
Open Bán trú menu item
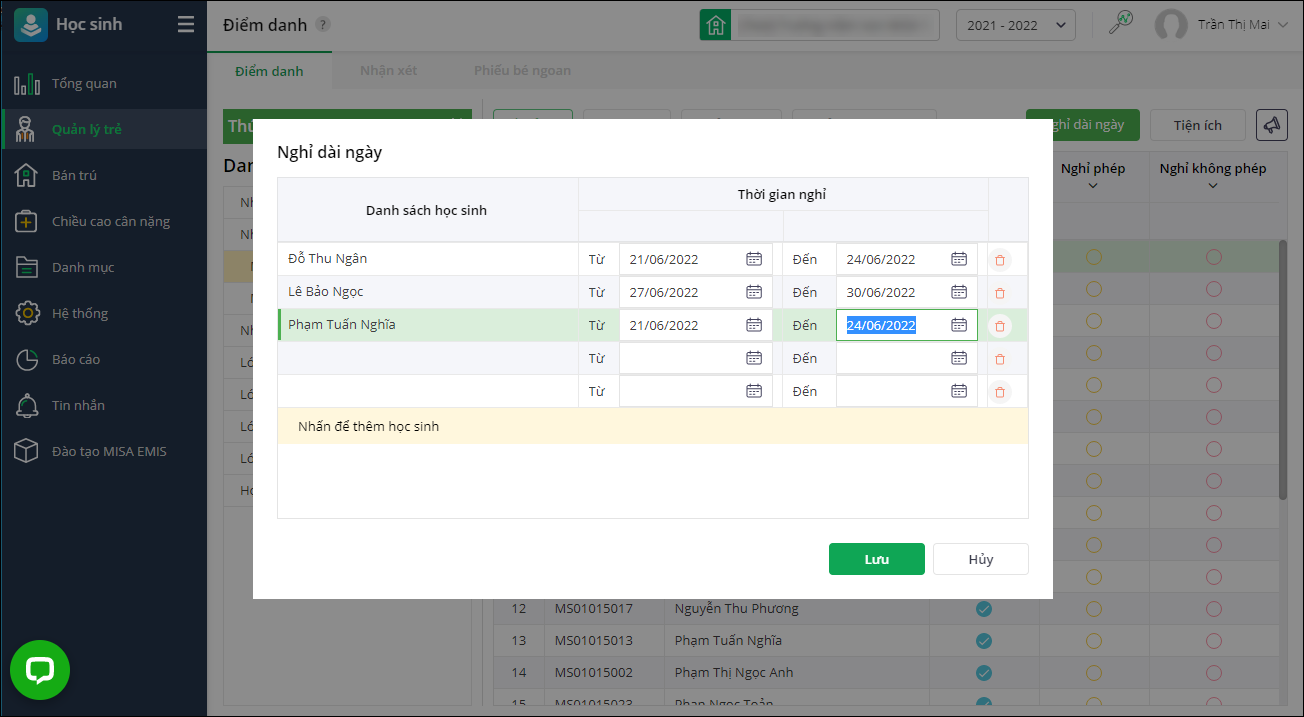coord(104,175)
